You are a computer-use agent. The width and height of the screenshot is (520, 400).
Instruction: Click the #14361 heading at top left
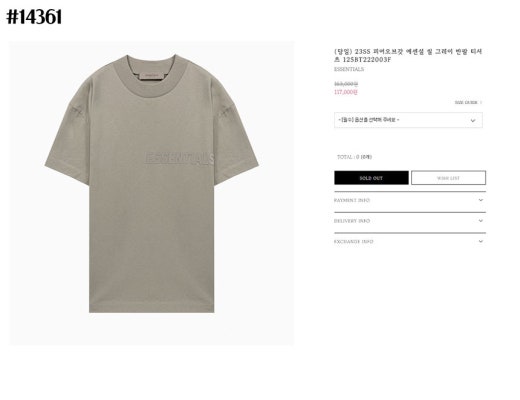coord(34,17)
